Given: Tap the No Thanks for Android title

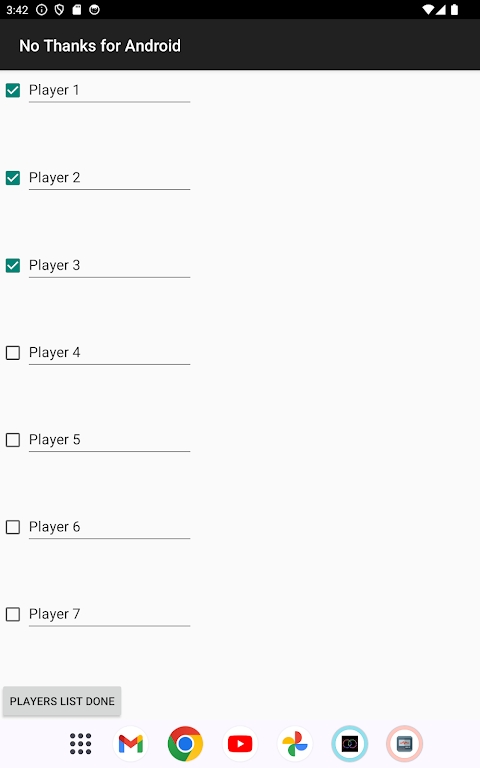Looking at the screenshot, I should pos(100,46).
